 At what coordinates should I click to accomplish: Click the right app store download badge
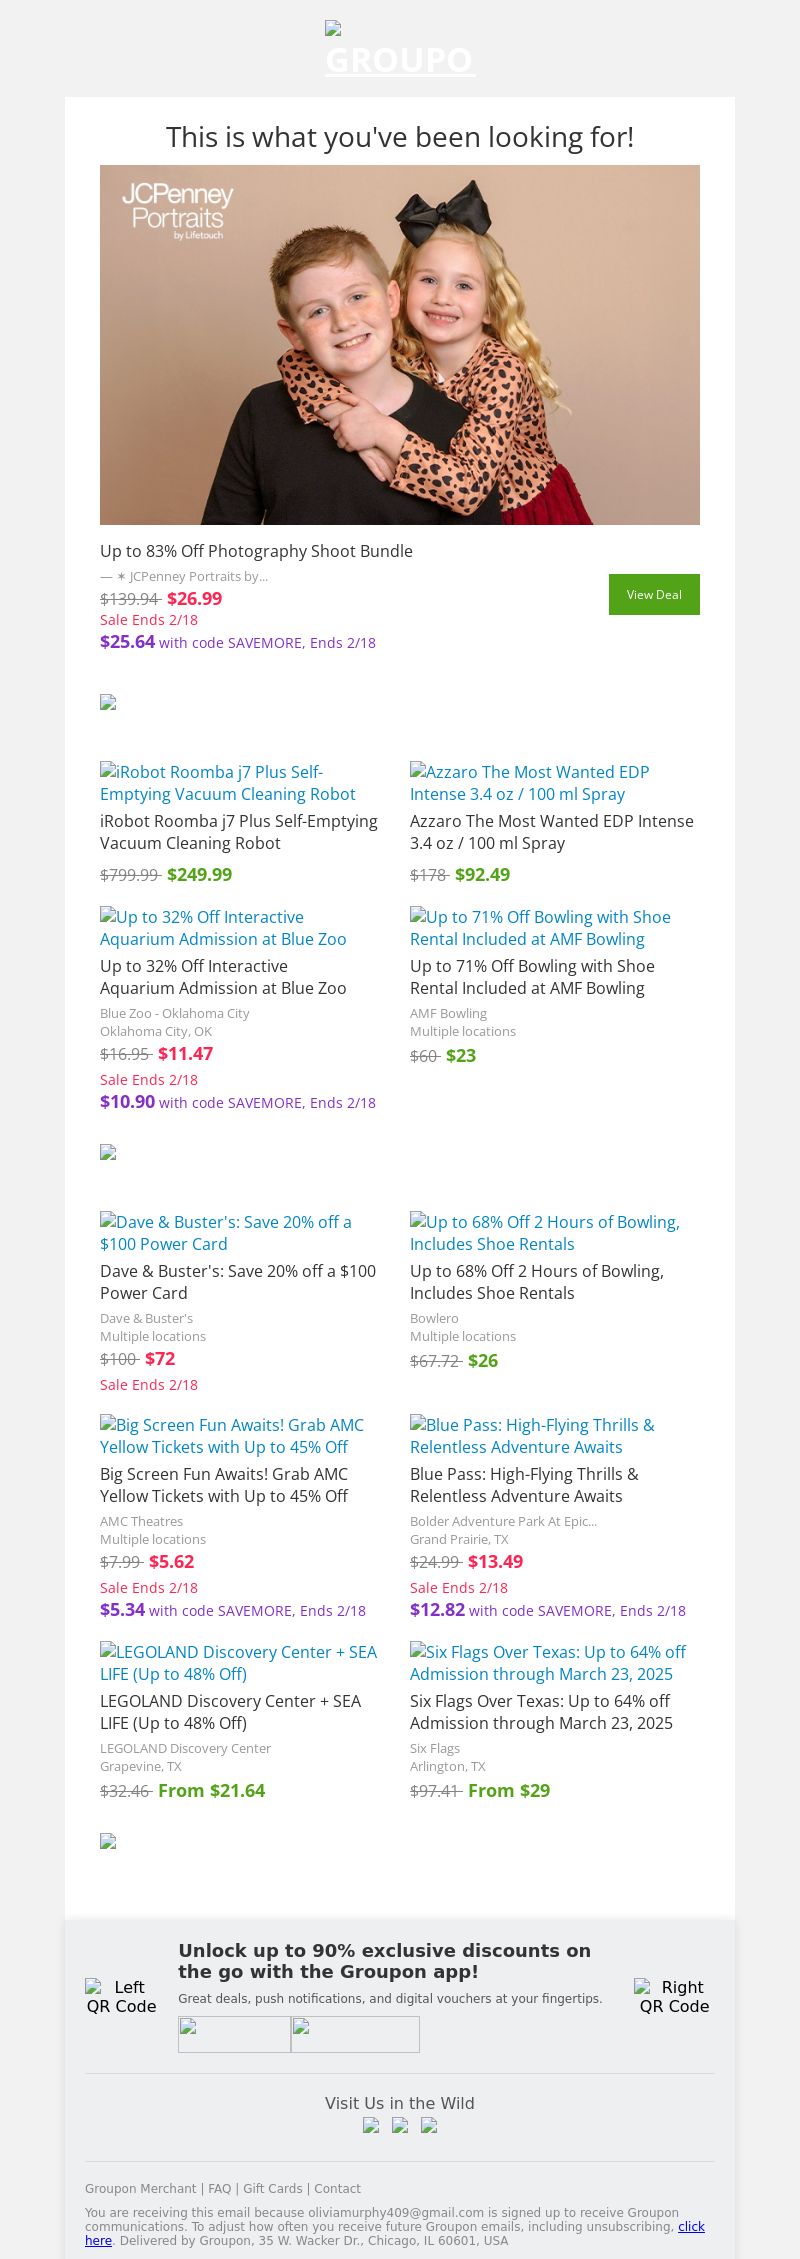coord(355,2034)
